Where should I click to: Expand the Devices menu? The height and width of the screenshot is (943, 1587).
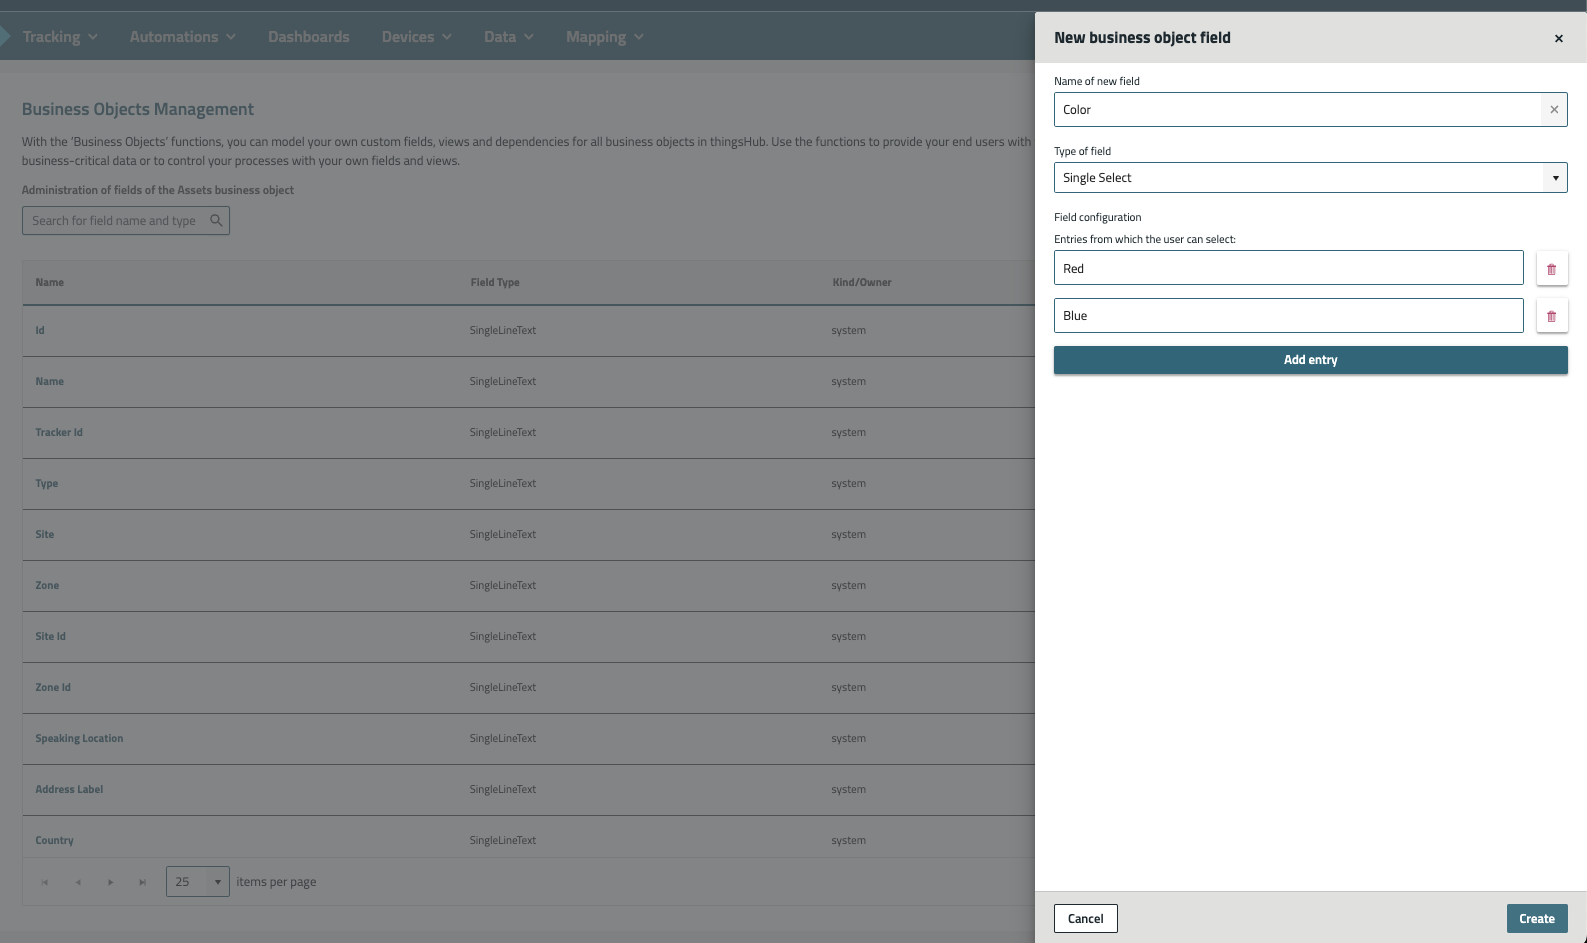point(416,37)
